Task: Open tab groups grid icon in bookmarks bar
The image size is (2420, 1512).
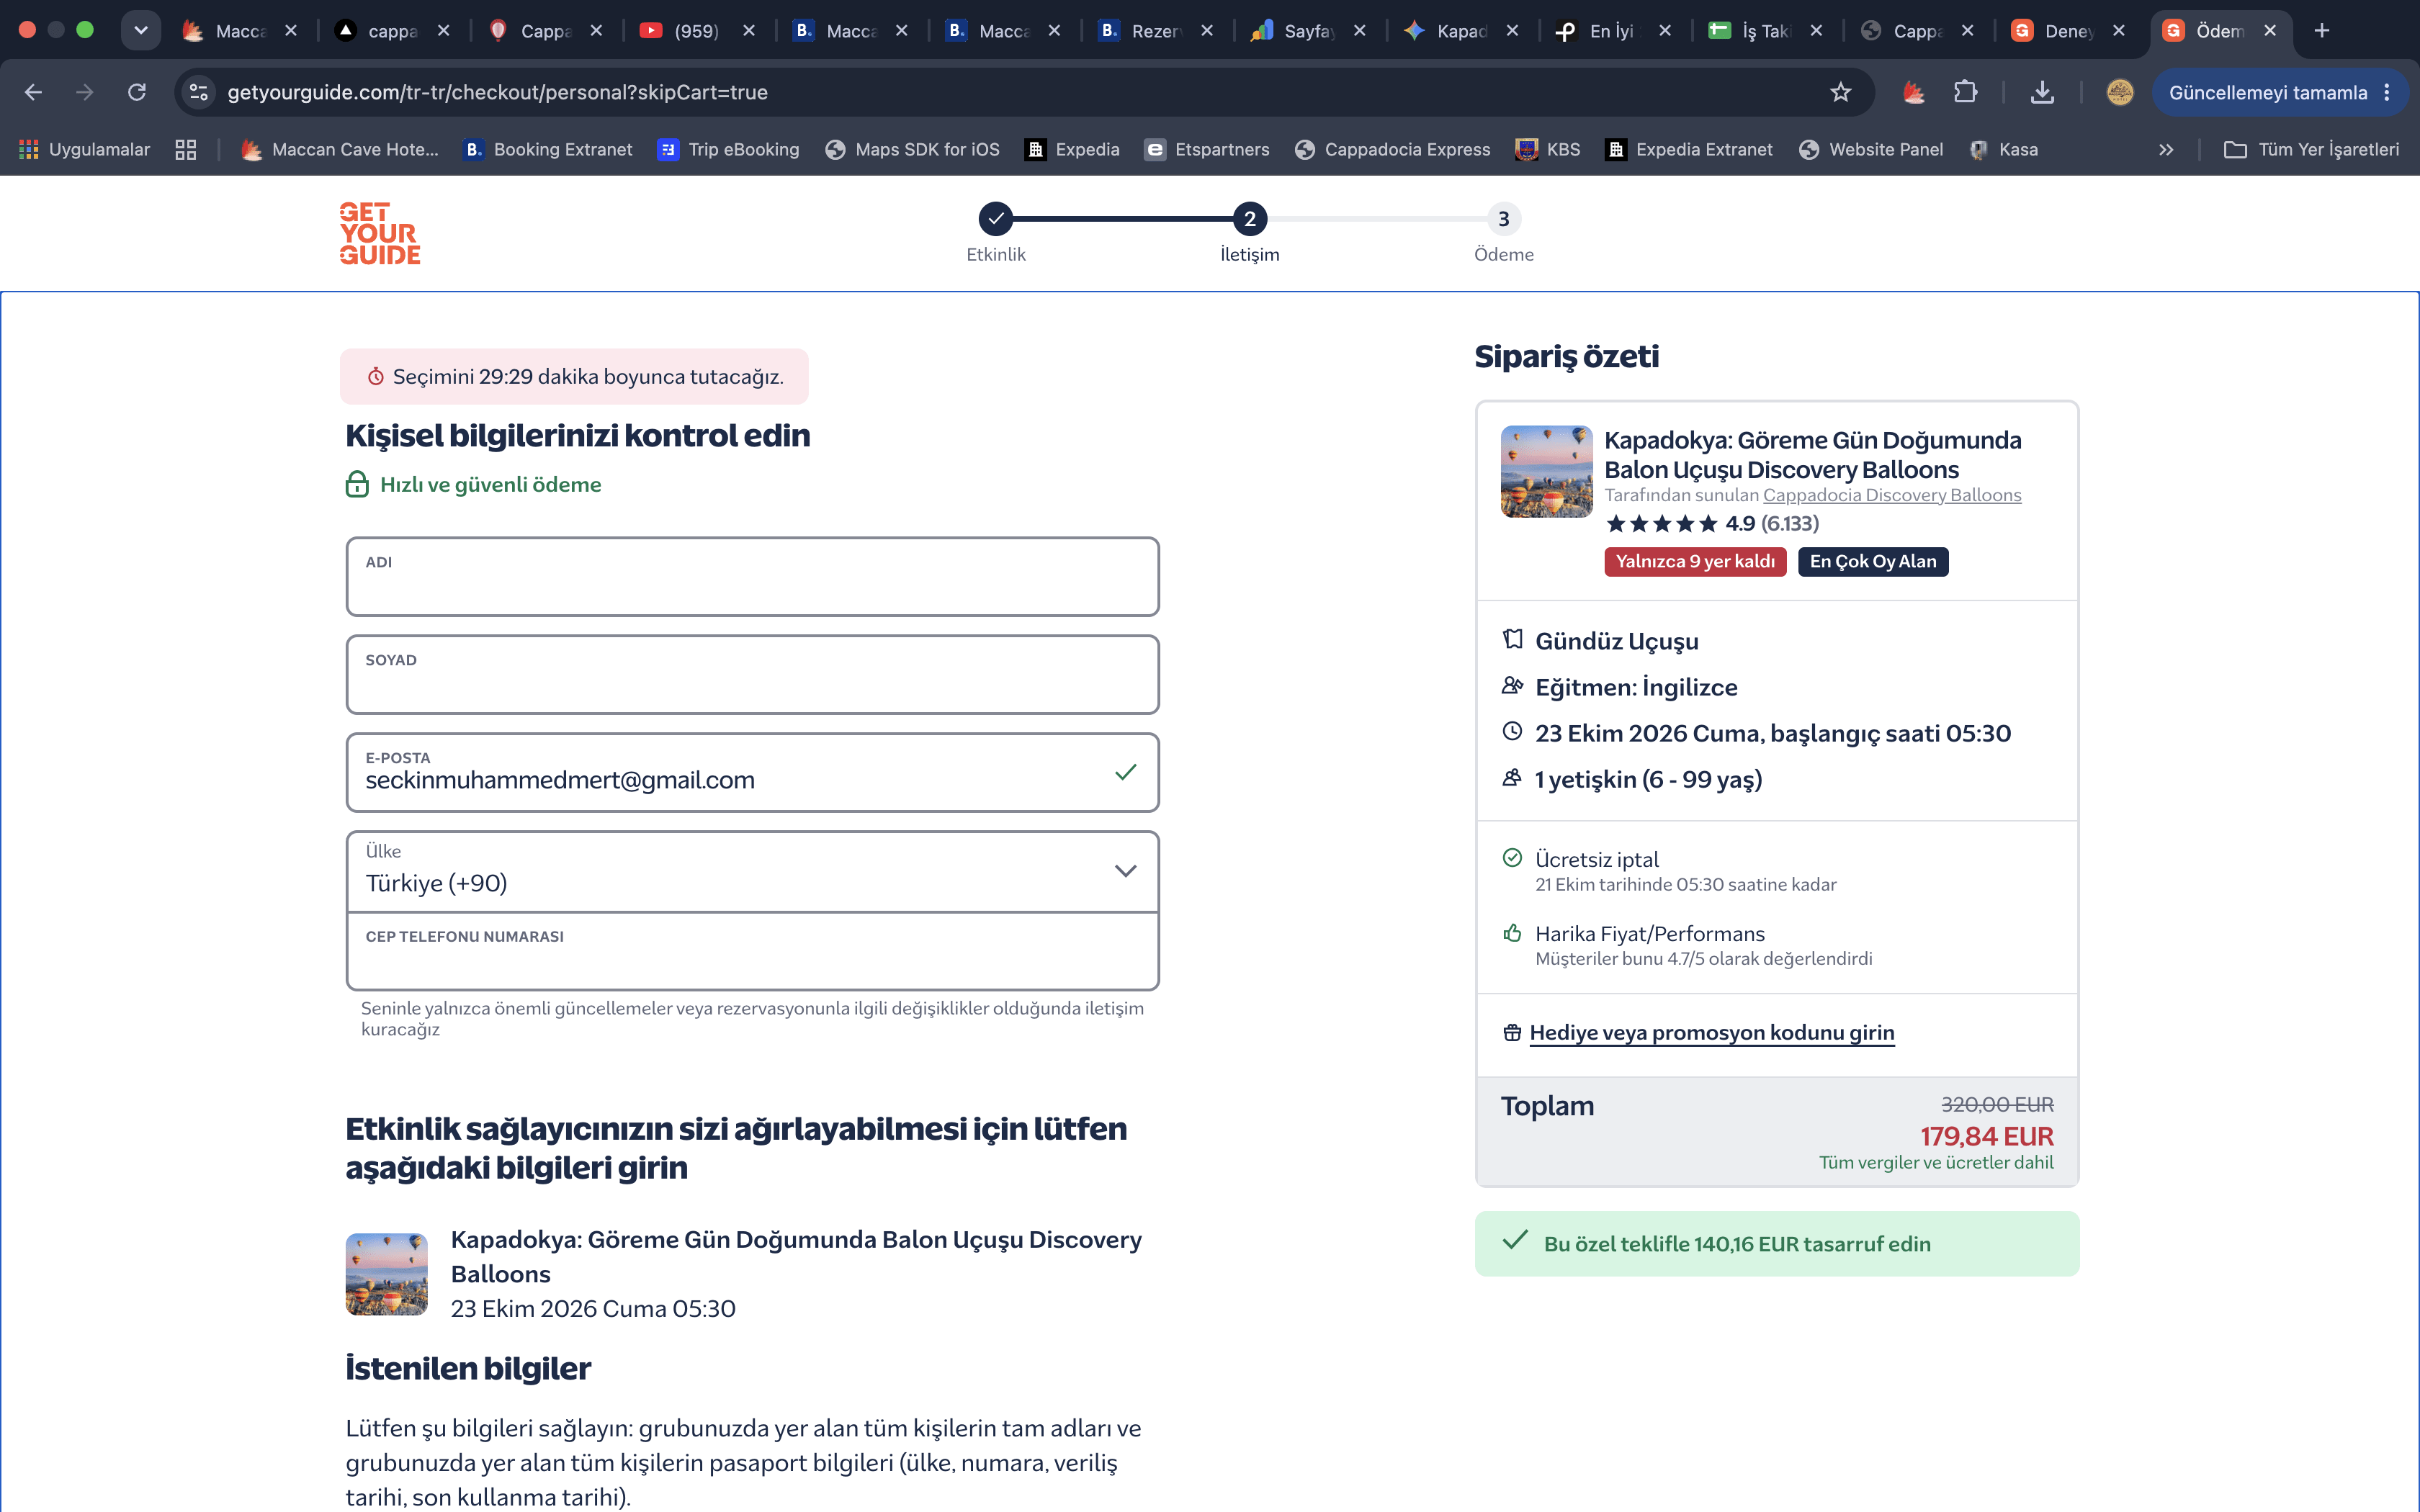Action: 185,150
